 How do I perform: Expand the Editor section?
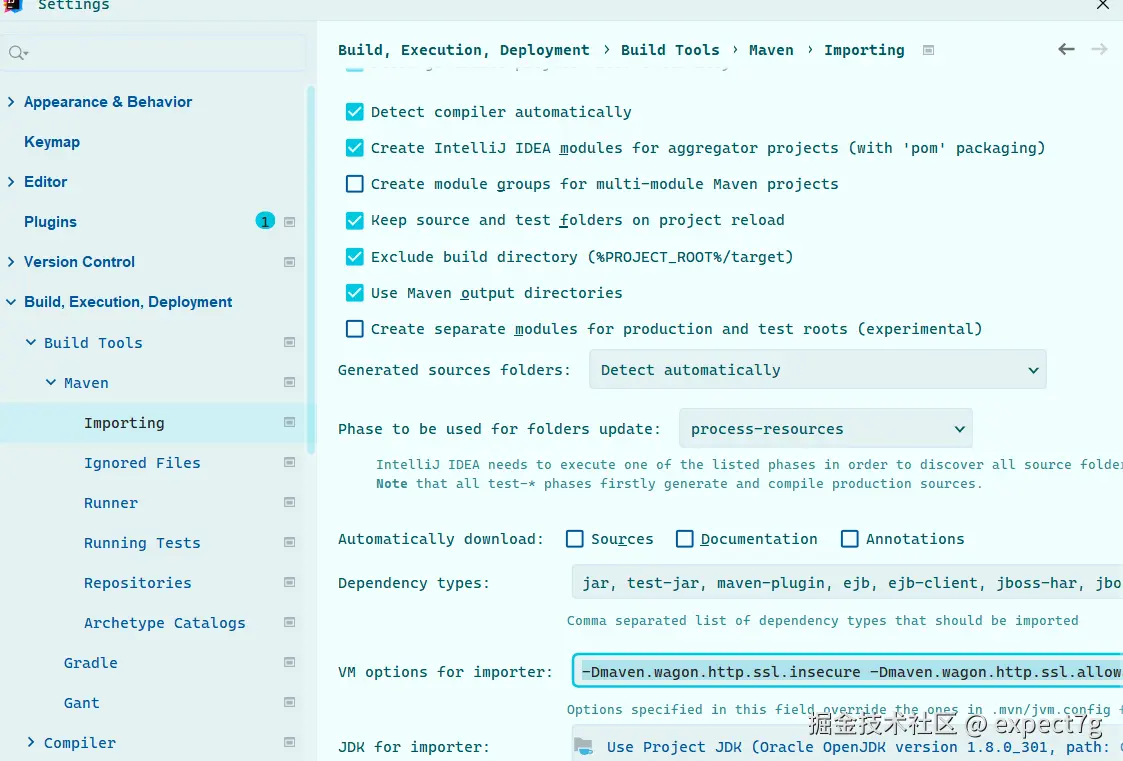coord(11,182)
